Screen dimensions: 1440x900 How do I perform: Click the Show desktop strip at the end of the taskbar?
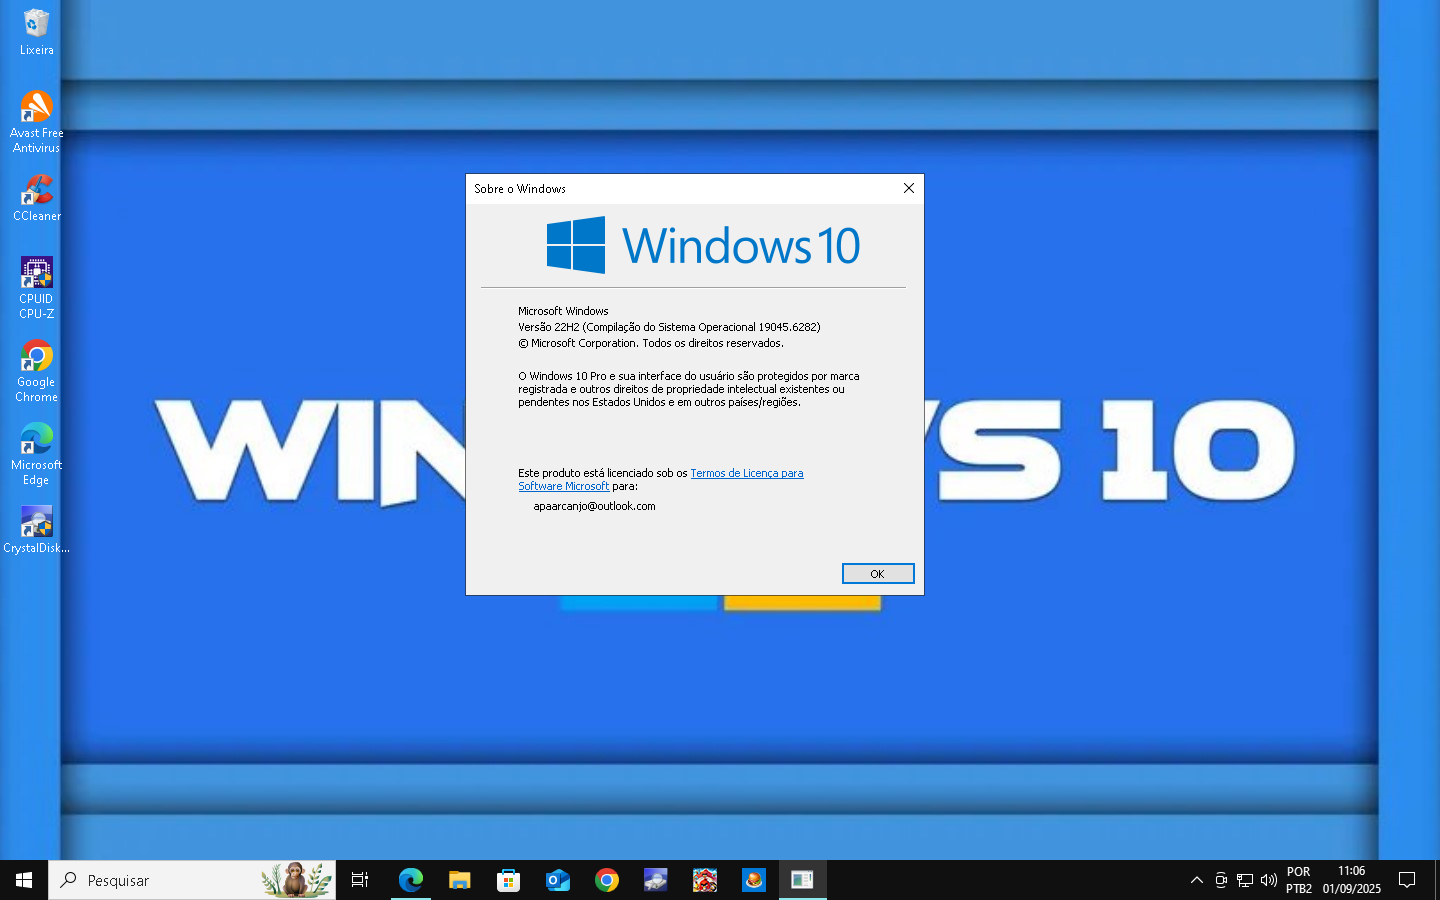pyautogui.click(x=1437, y=880)
